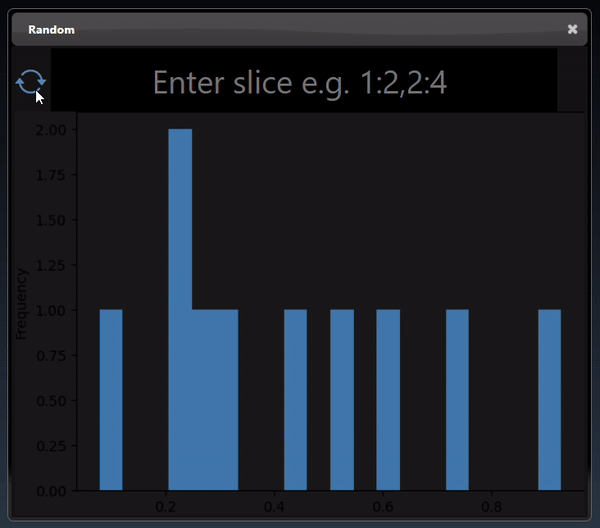Click the 0.8 tick label on the x-axis
Screen dimensions: 600x528
click(491, 506)
